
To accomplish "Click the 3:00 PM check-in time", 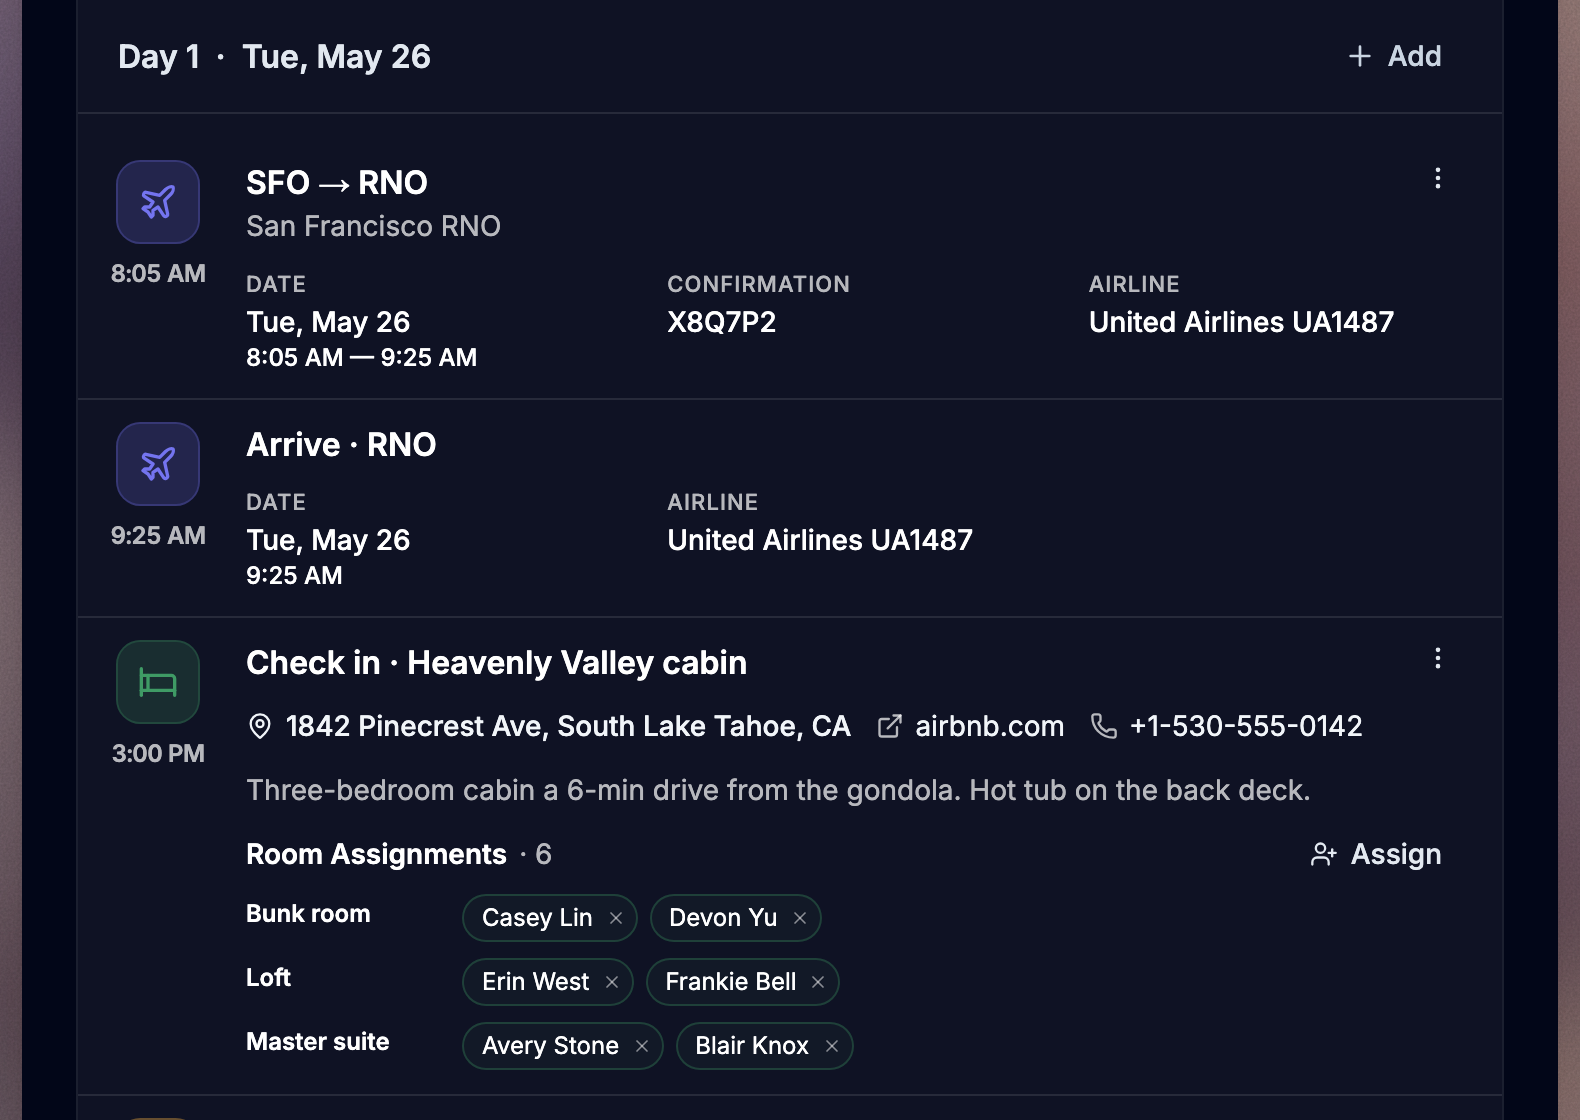I will (158, 754).
